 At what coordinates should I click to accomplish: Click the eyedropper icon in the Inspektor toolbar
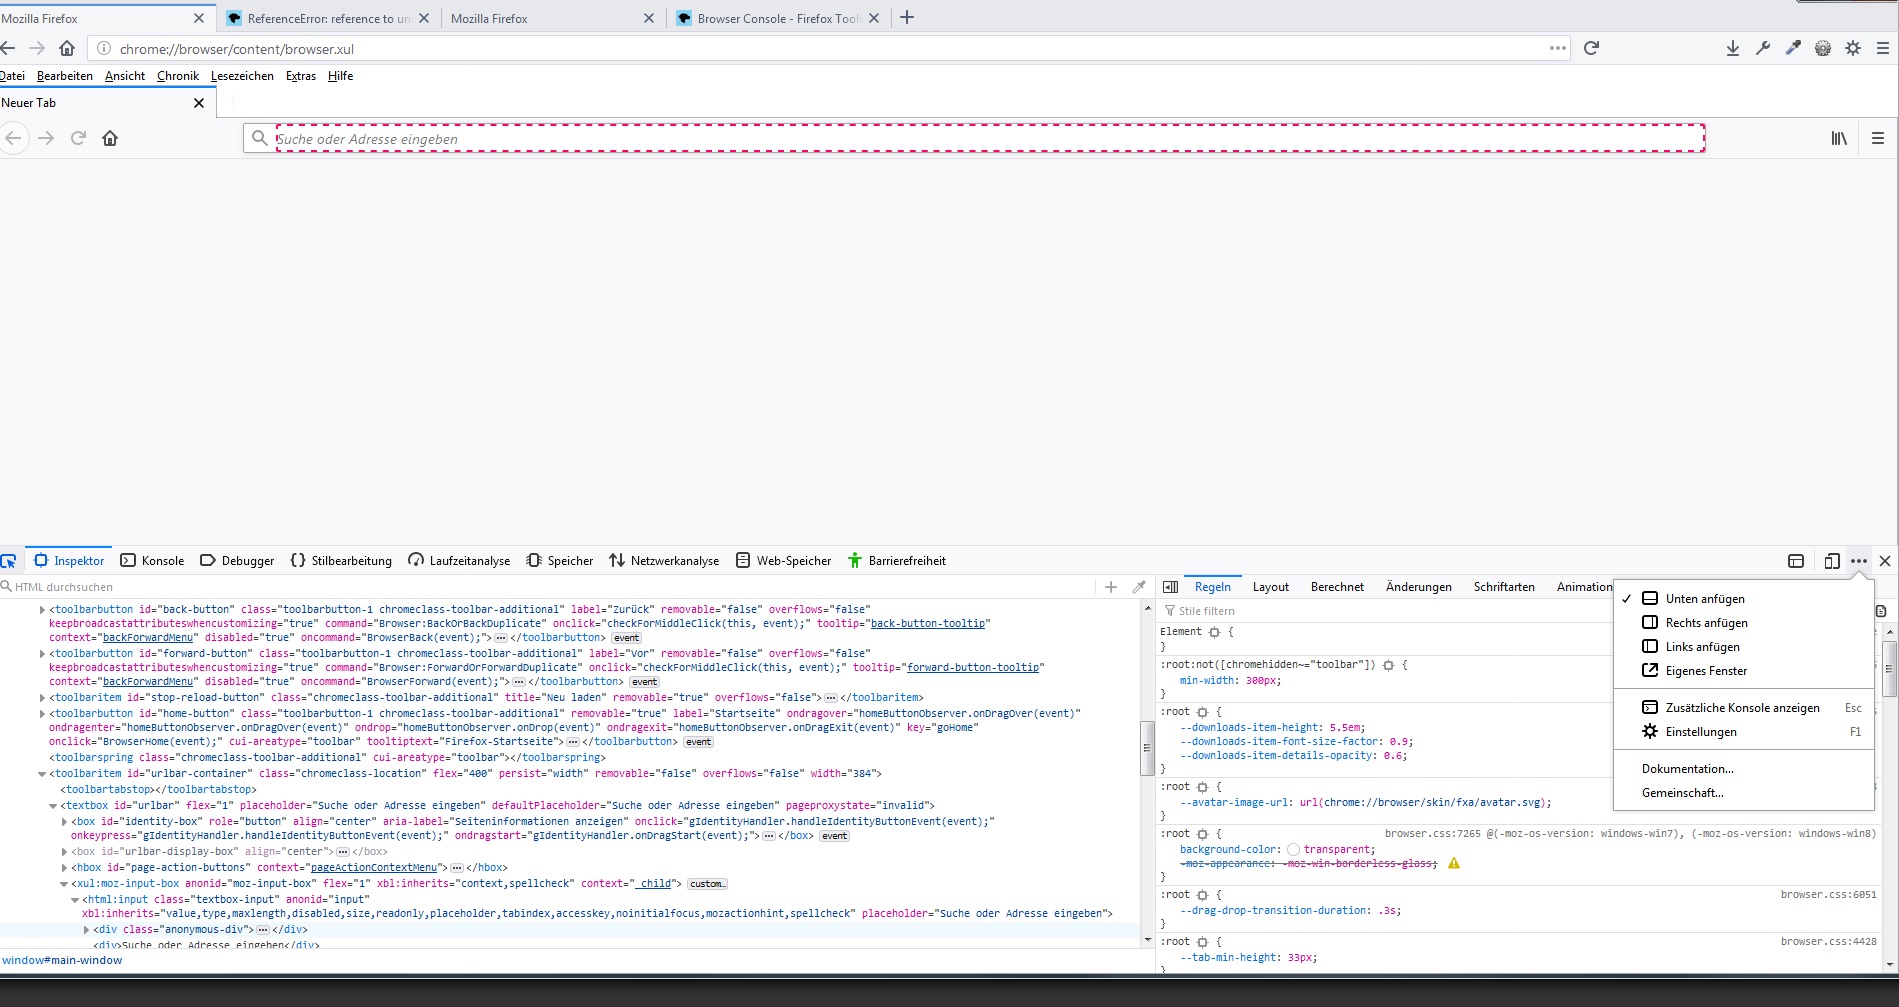tap(1139, 587)
